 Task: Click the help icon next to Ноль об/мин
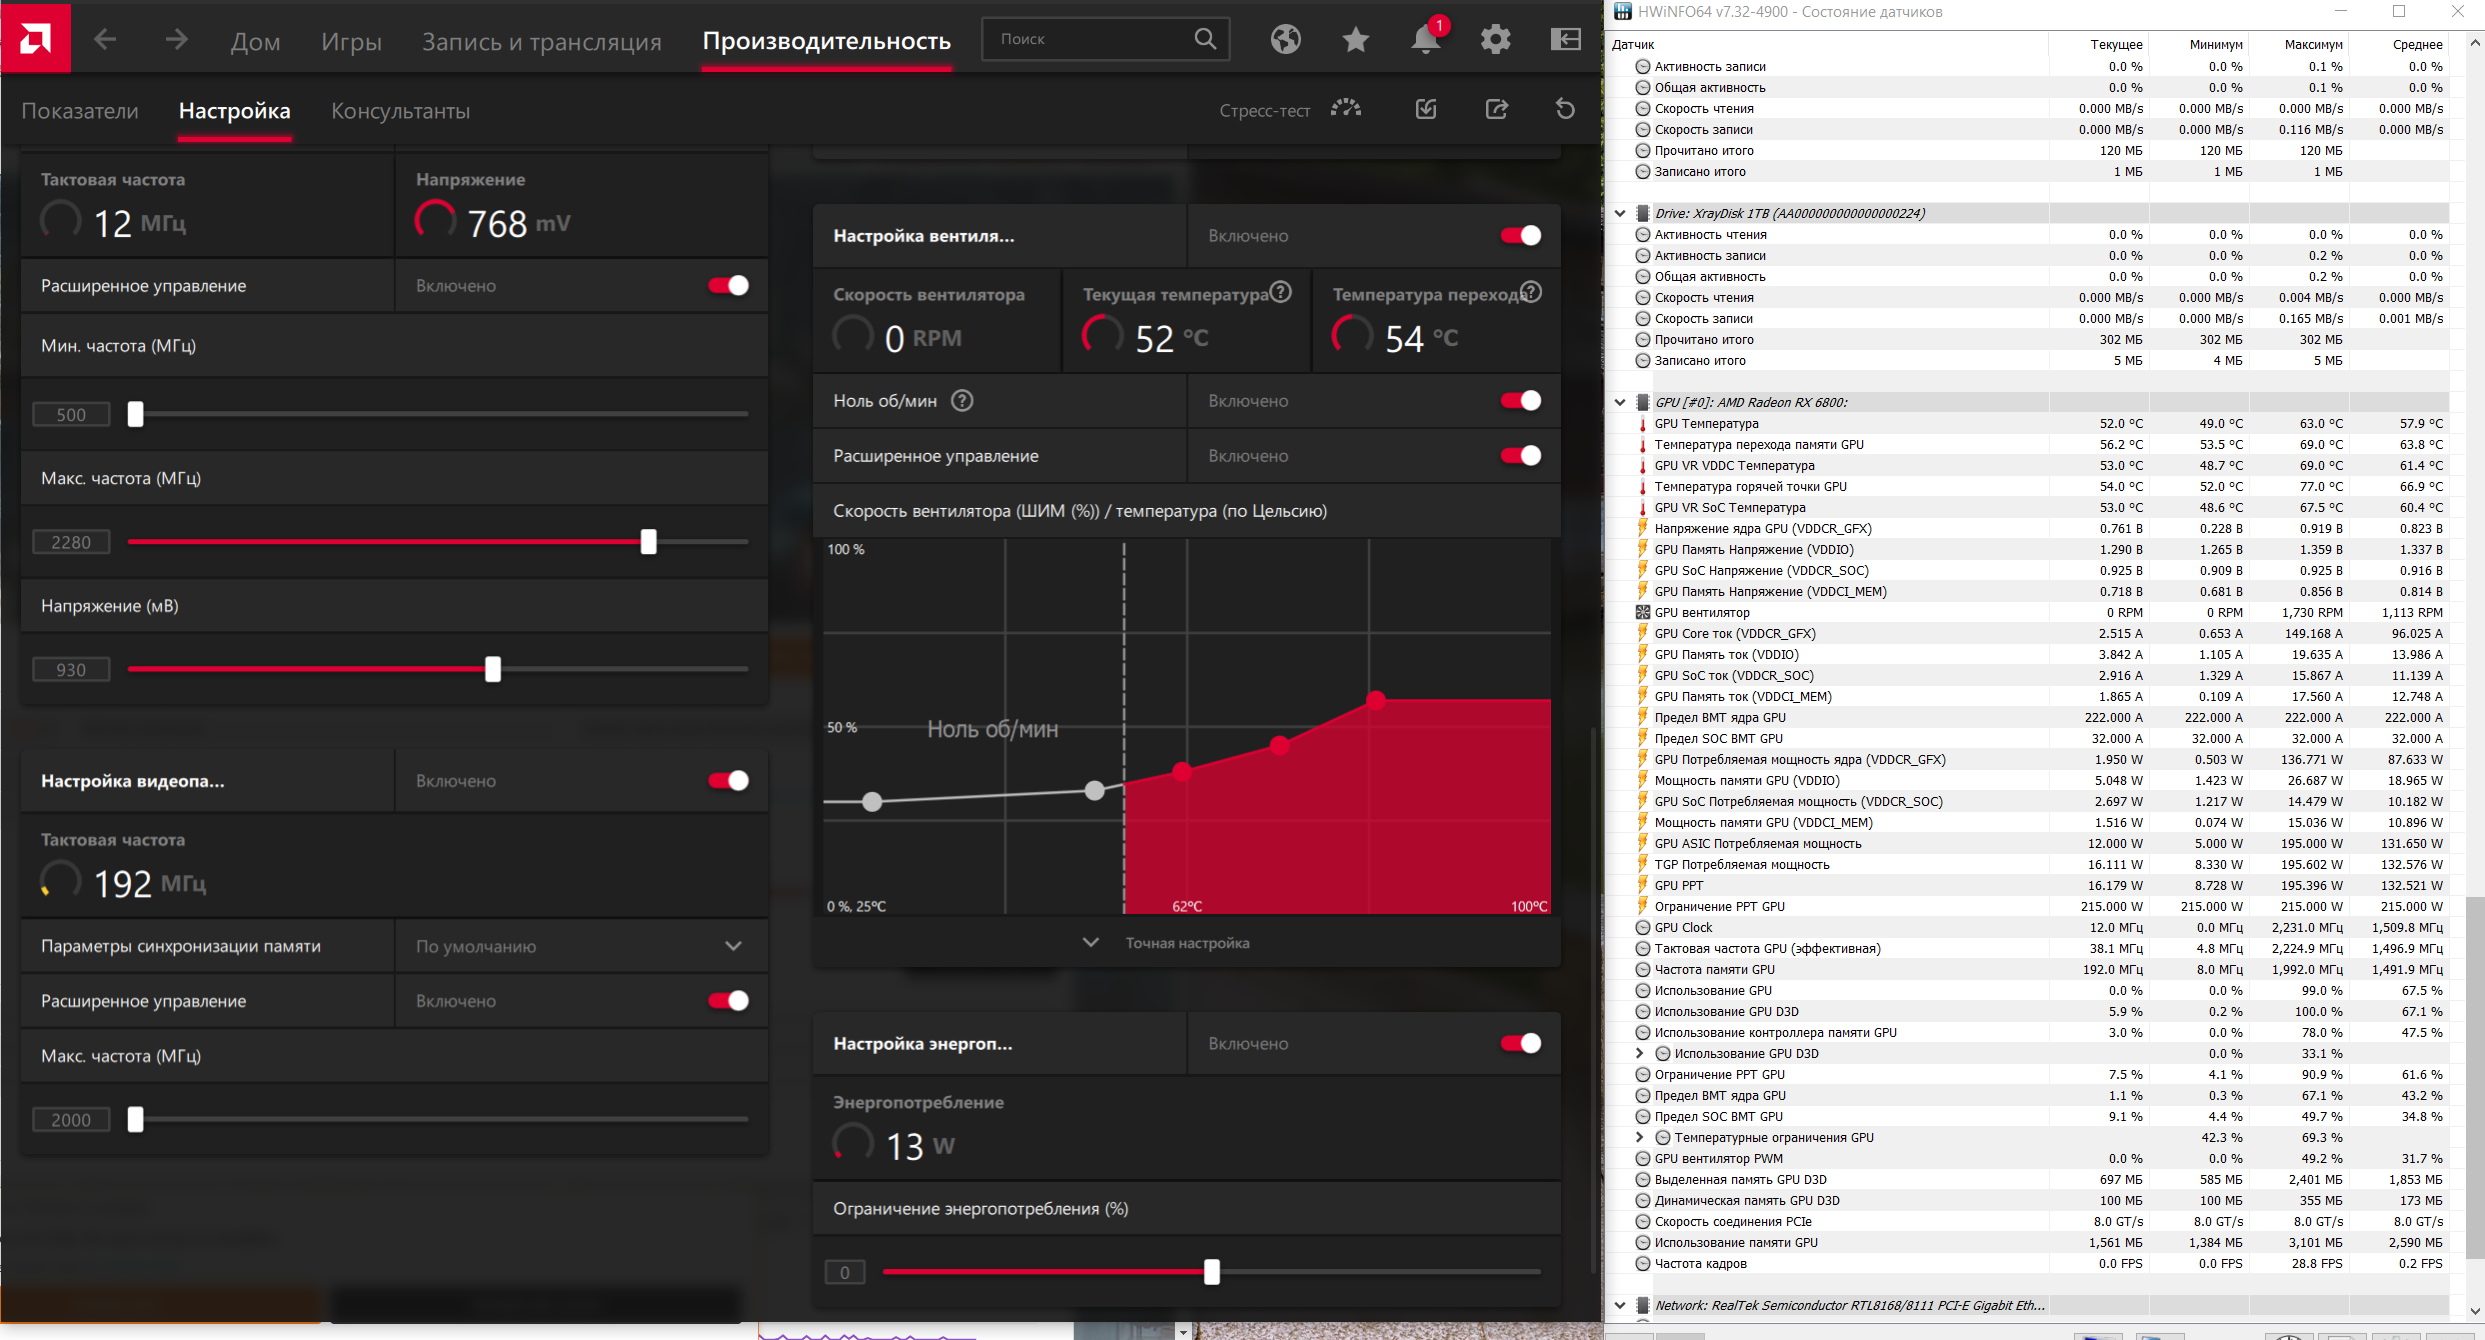[x=961, y=401]
